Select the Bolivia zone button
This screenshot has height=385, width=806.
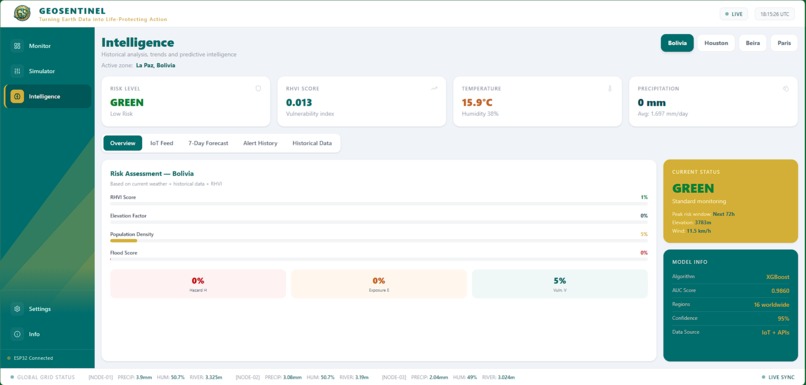pyautogui.click(x=677, y=43)
